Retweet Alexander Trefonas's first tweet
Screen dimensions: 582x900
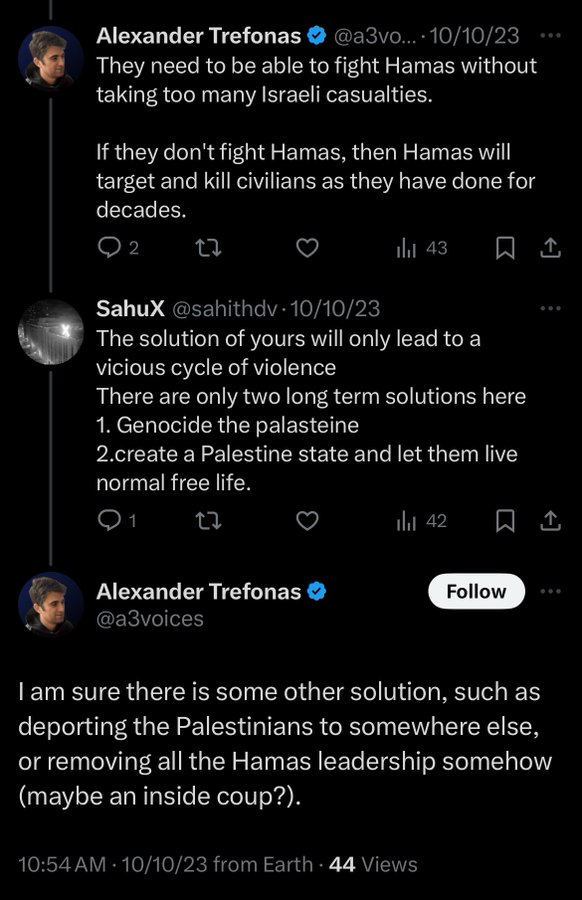click(x=209, y=248)
